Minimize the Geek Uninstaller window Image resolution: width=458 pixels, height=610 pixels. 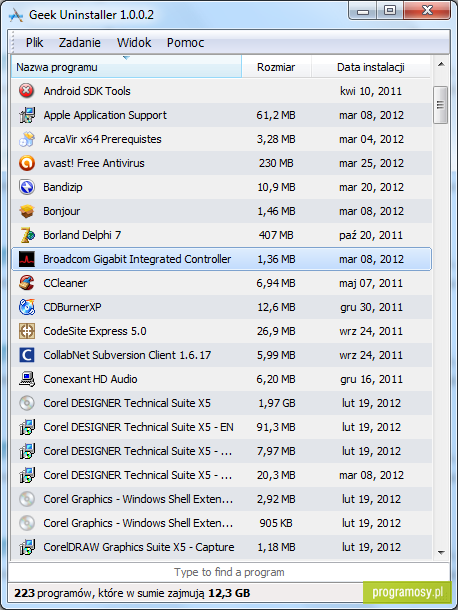pos(363,10)
